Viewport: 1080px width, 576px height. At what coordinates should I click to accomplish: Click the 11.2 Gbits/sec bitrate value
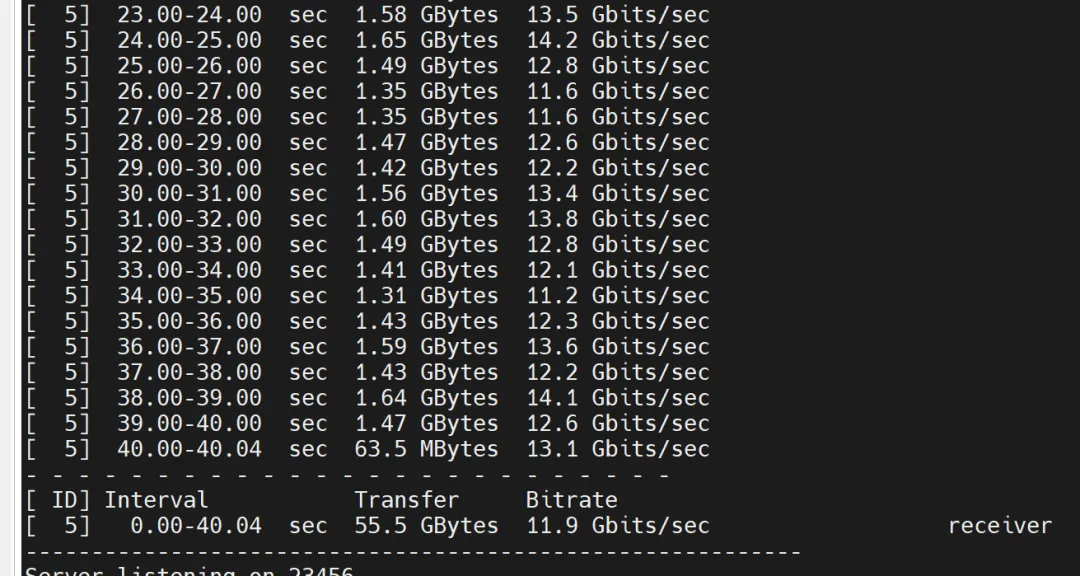click(x=617, y=296)
